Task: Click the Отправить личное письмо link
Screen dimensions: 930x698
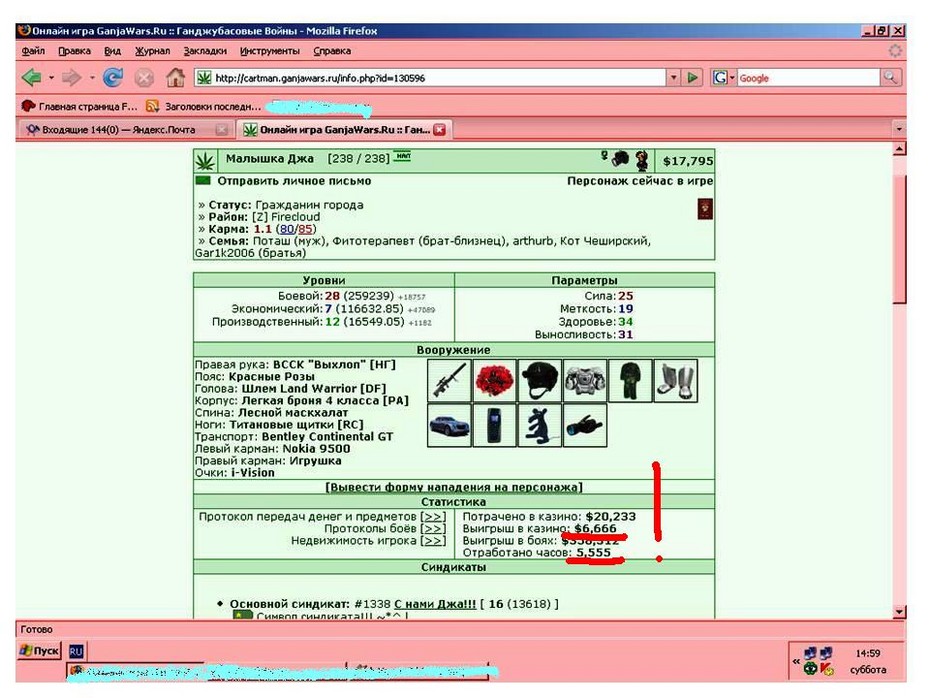Action: (x=294, y=181)
